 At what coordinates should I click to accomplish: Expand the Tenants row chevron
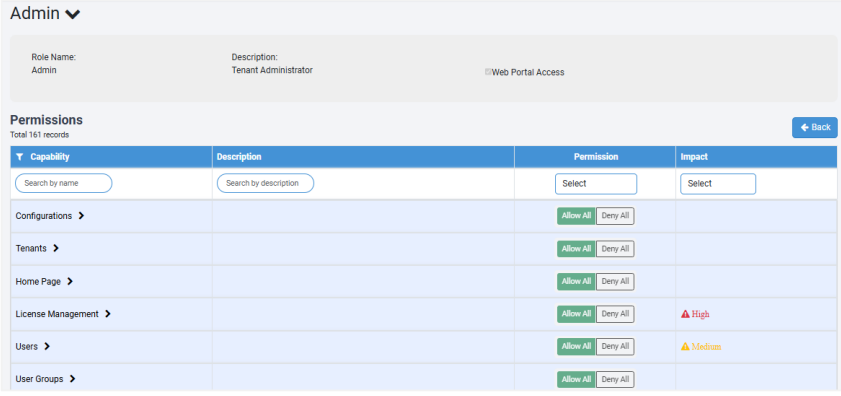pyautogui.click(x=56, y=248)
